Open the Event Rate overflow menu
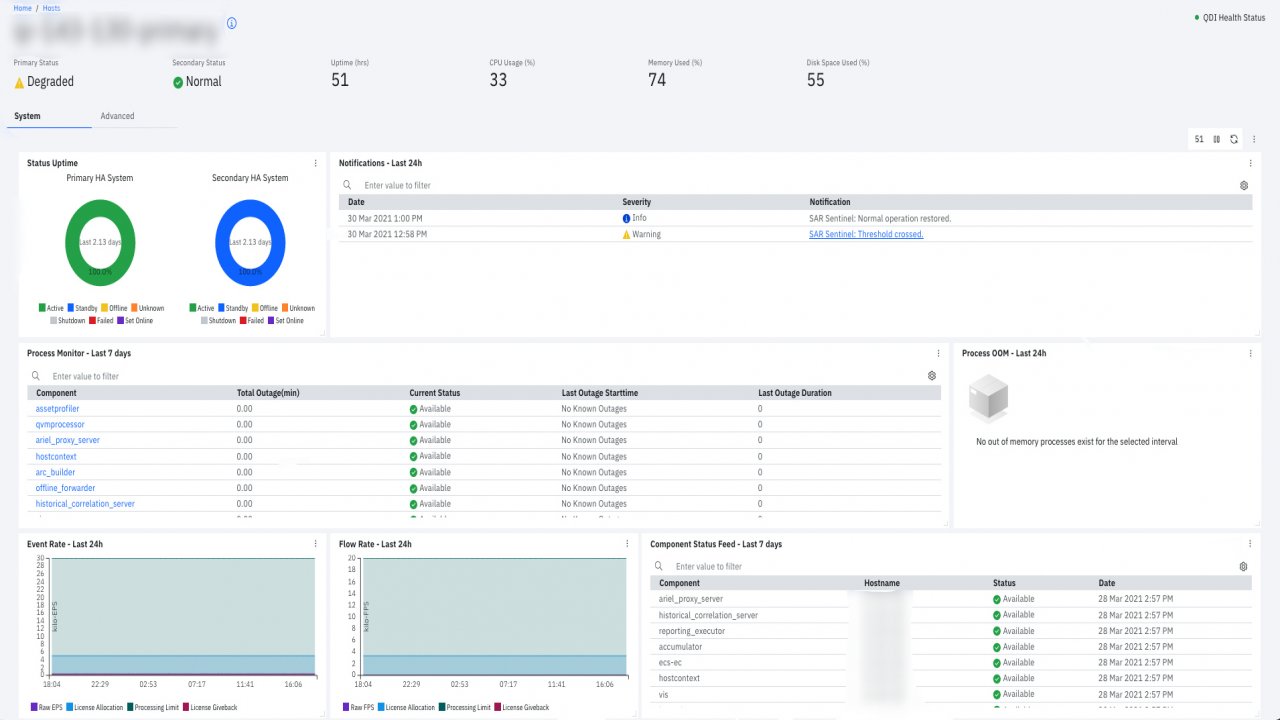1280x720 pixels. click(316, 544)
